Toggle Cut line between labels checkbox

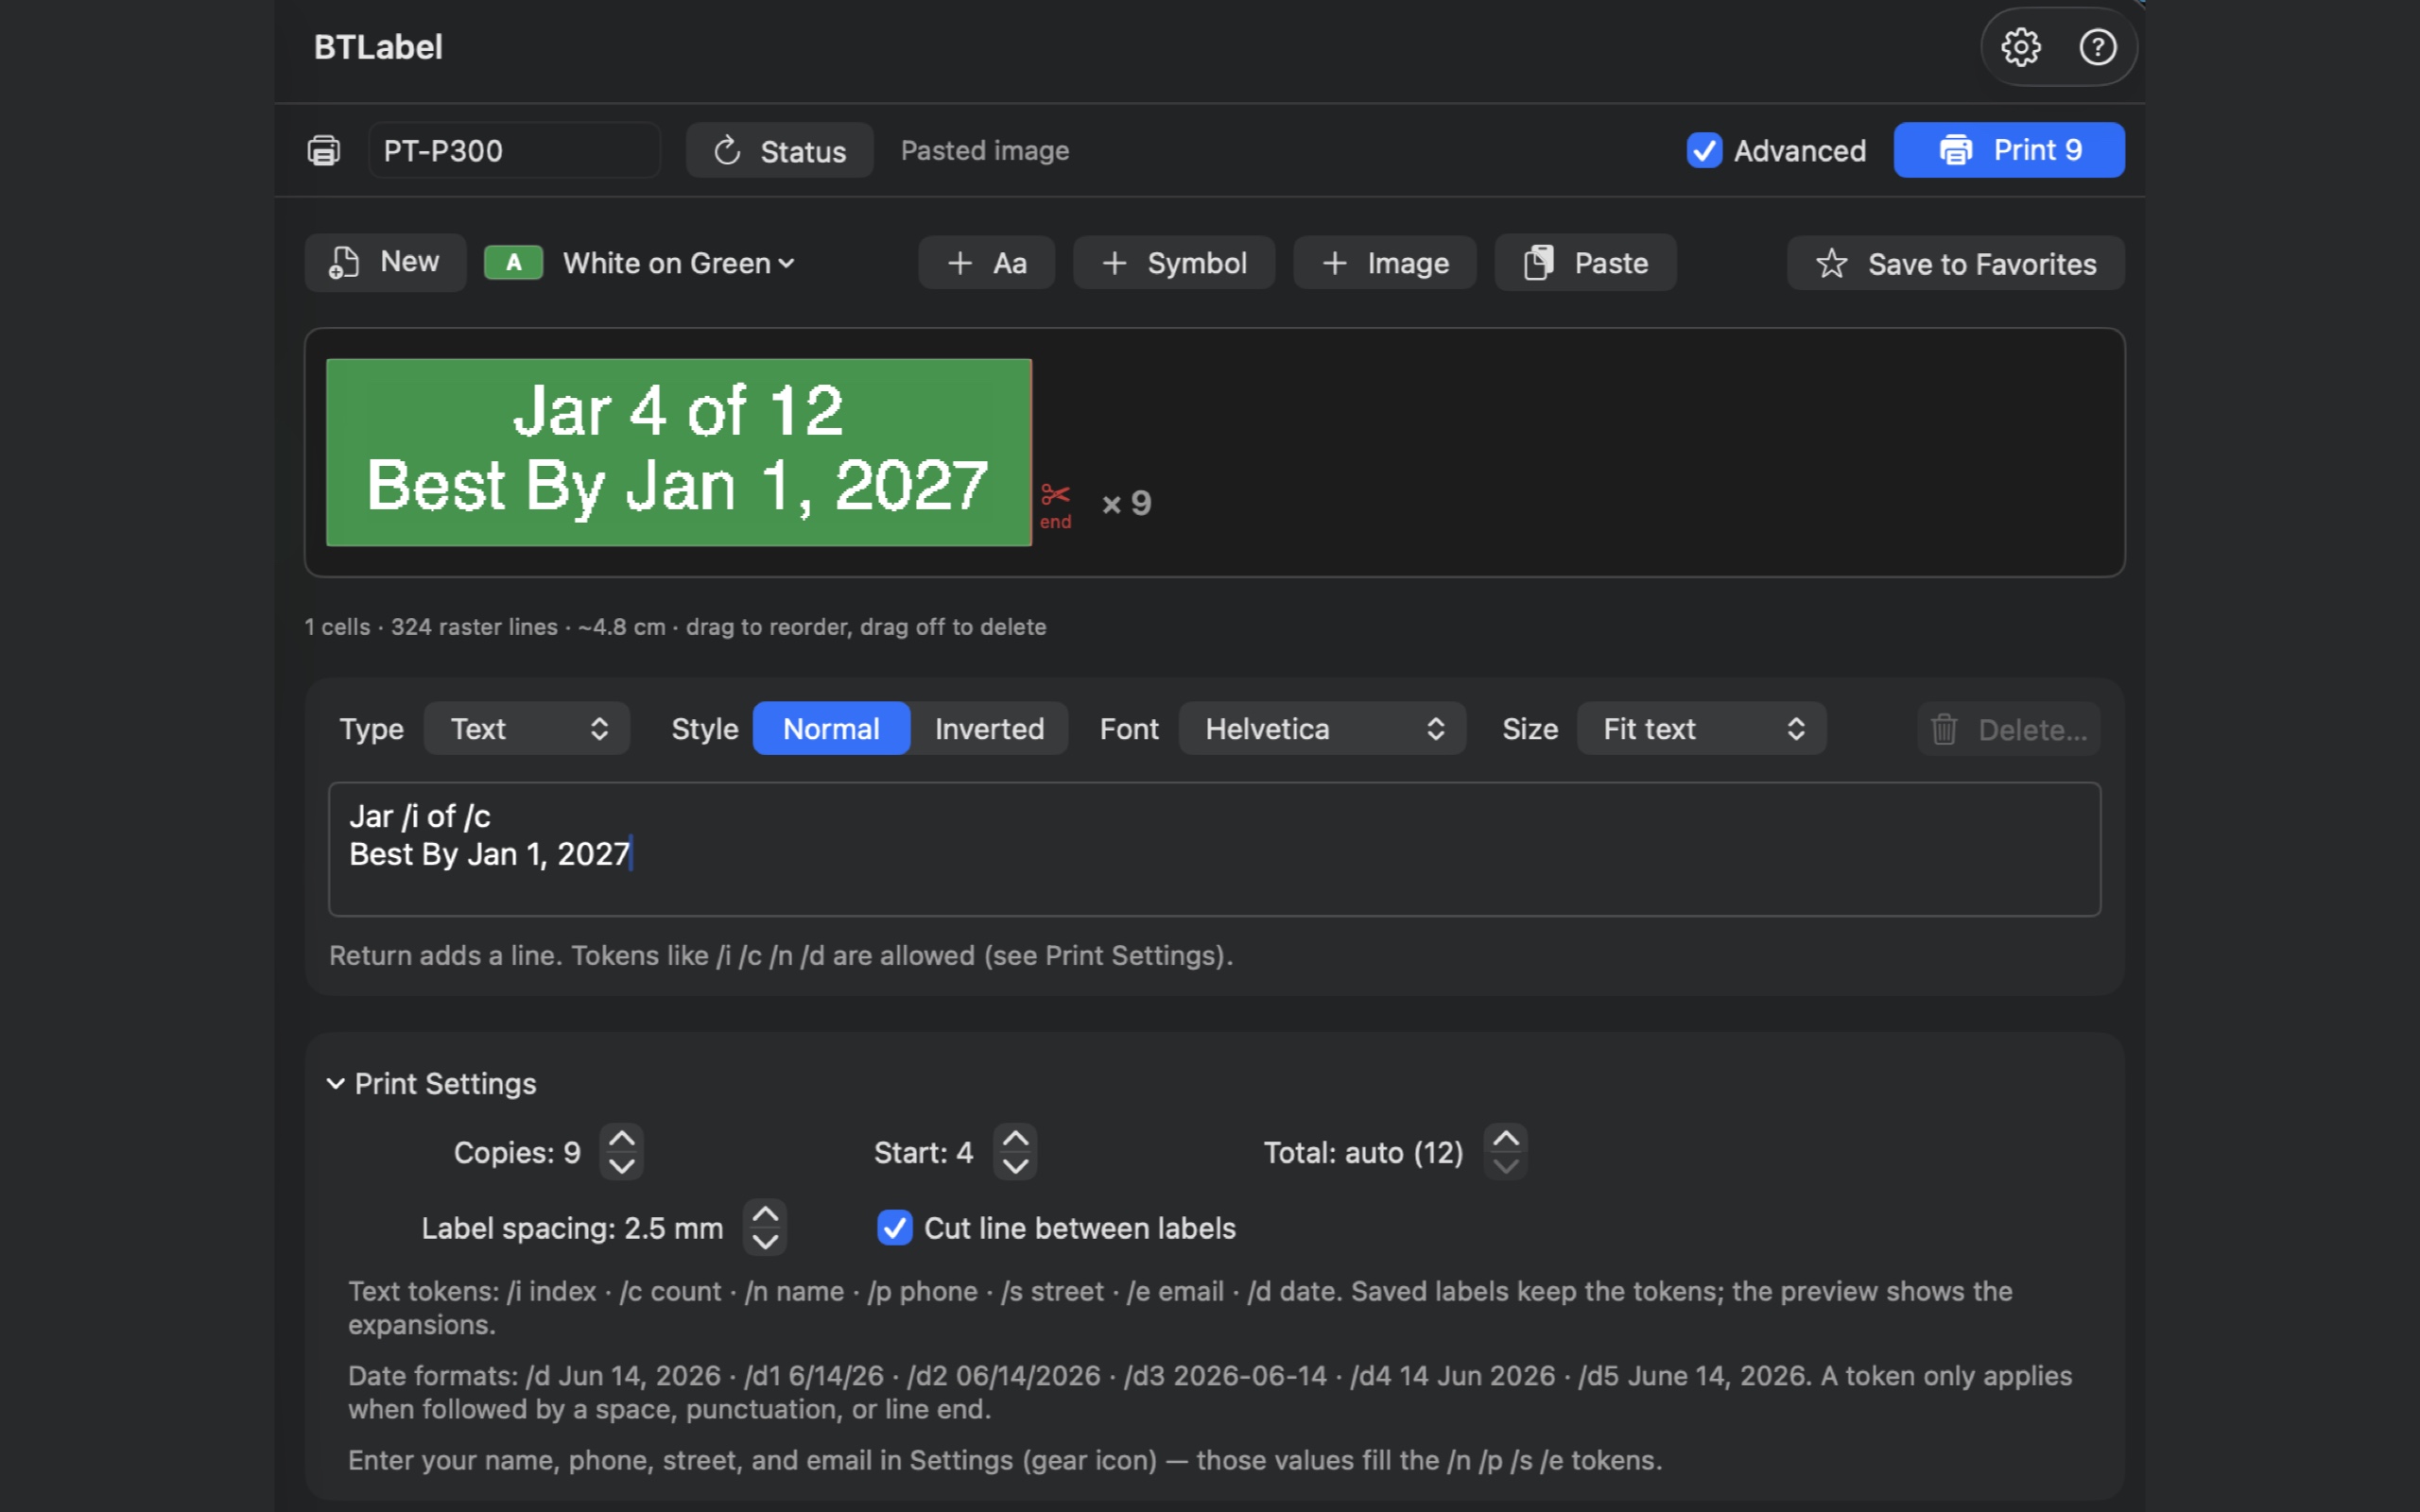(894, 1228)
